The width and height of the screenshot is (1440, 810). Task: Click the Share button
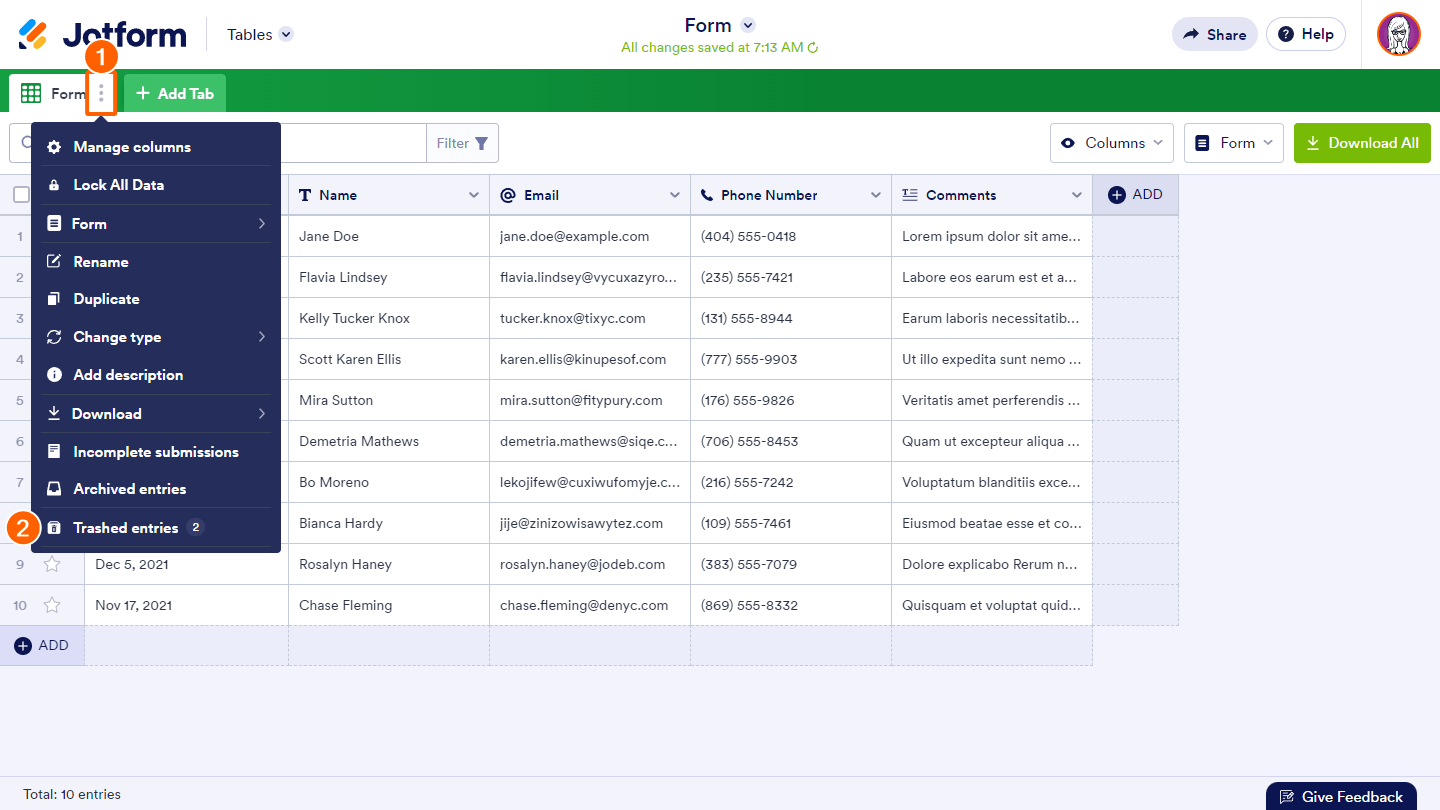click(1214, 34)
